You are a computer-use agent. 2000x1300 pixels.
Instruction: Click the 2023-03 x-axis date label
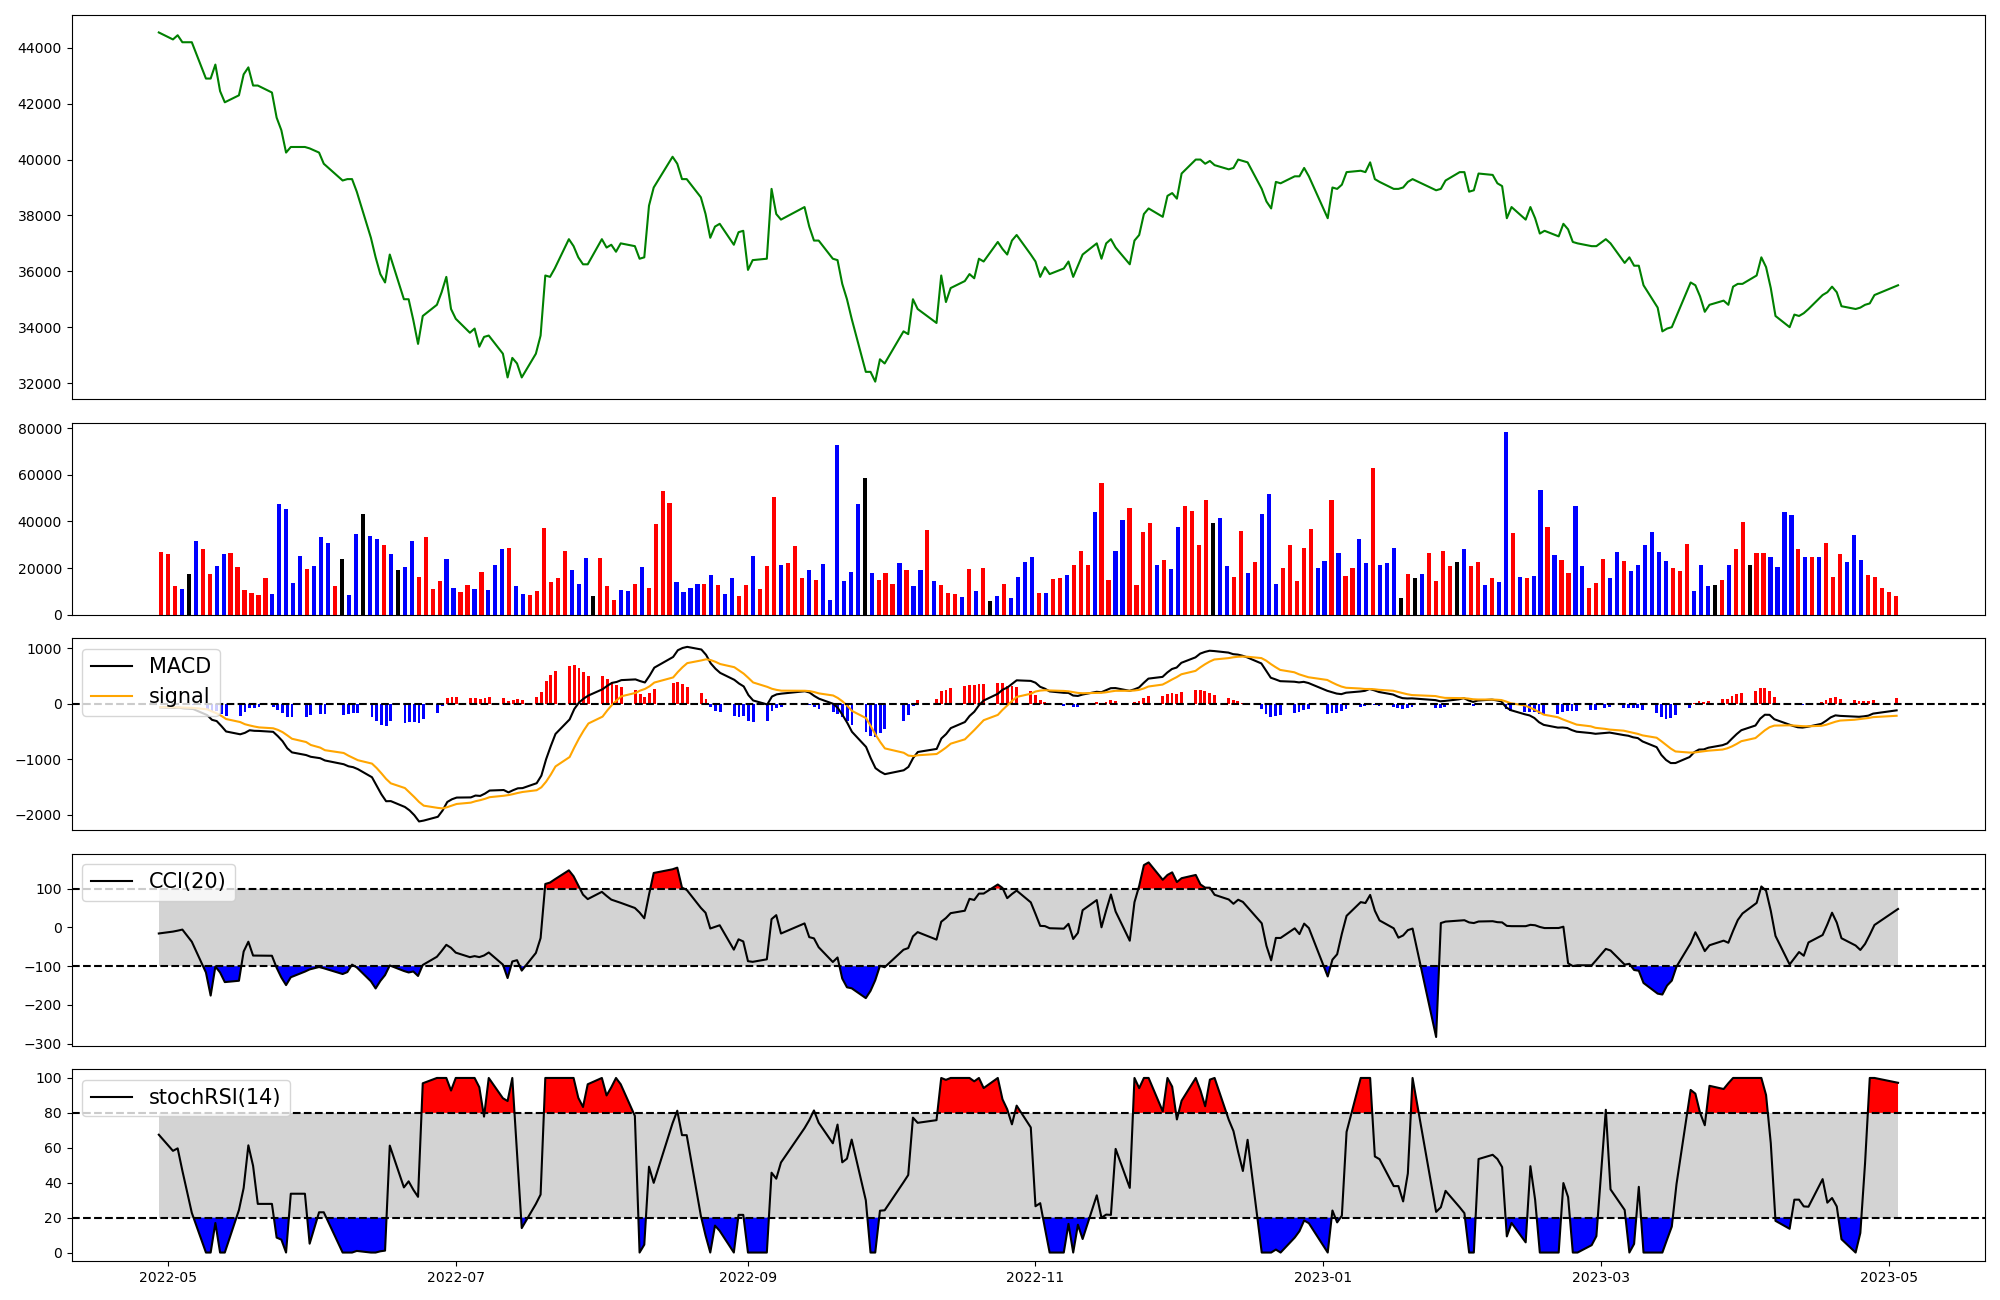1601,1277
